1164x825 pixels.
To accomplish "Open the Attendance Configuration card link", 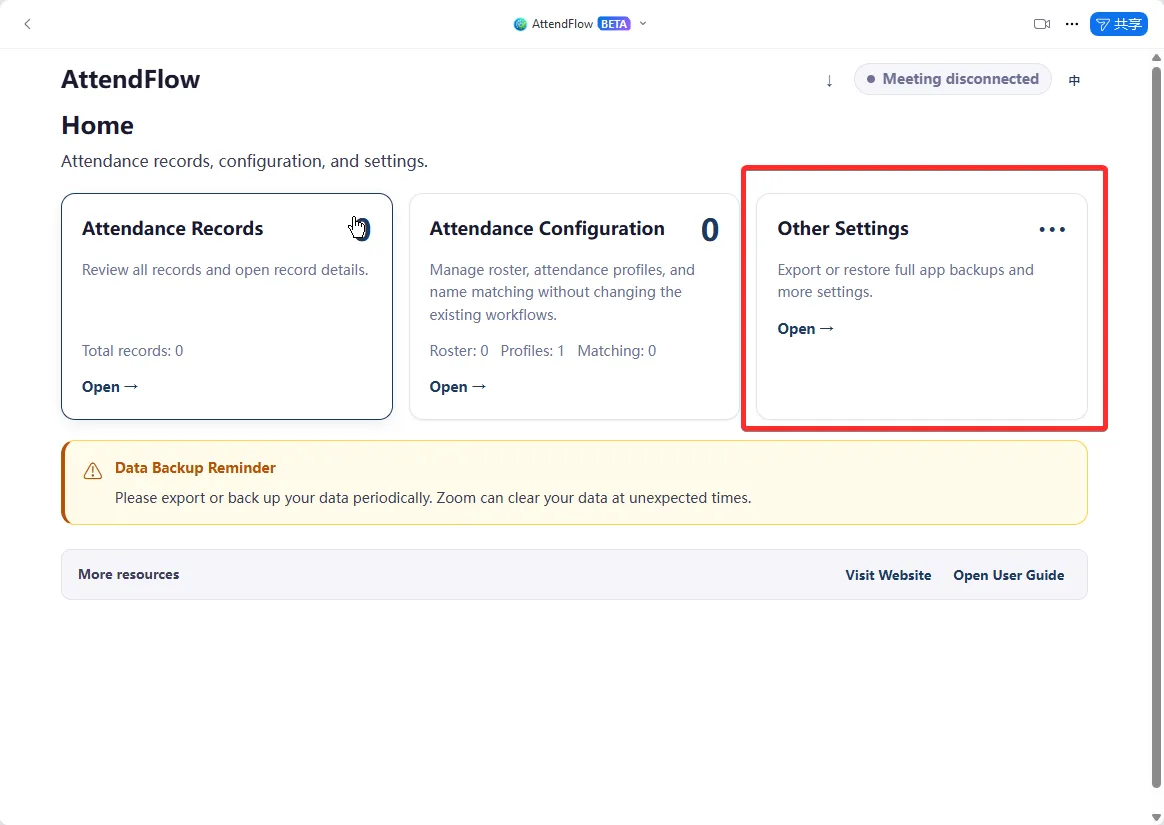I will 457,387.
